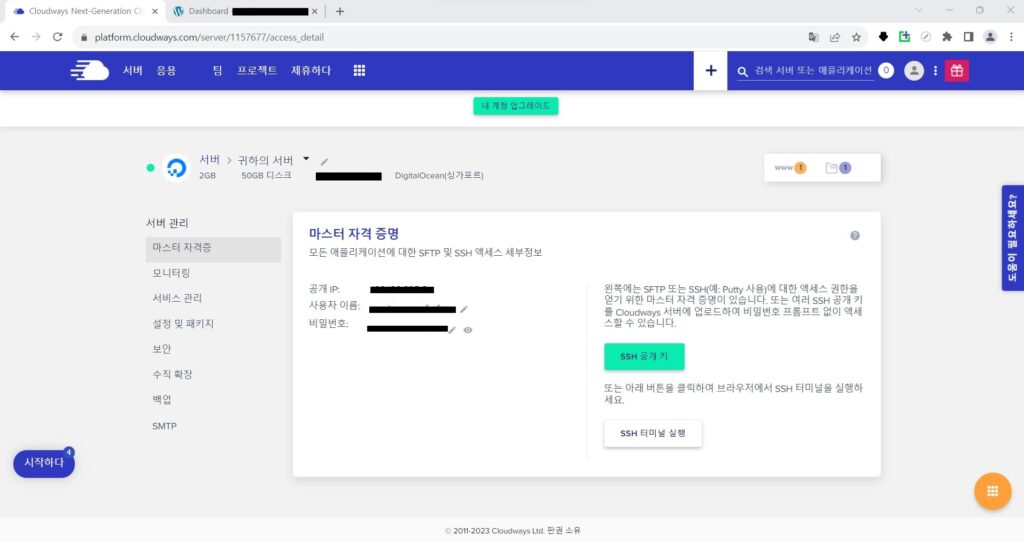Screen dimensions: 1024x542
Task: Open the browser extensions puzzle icon
Action: (947, 37)
